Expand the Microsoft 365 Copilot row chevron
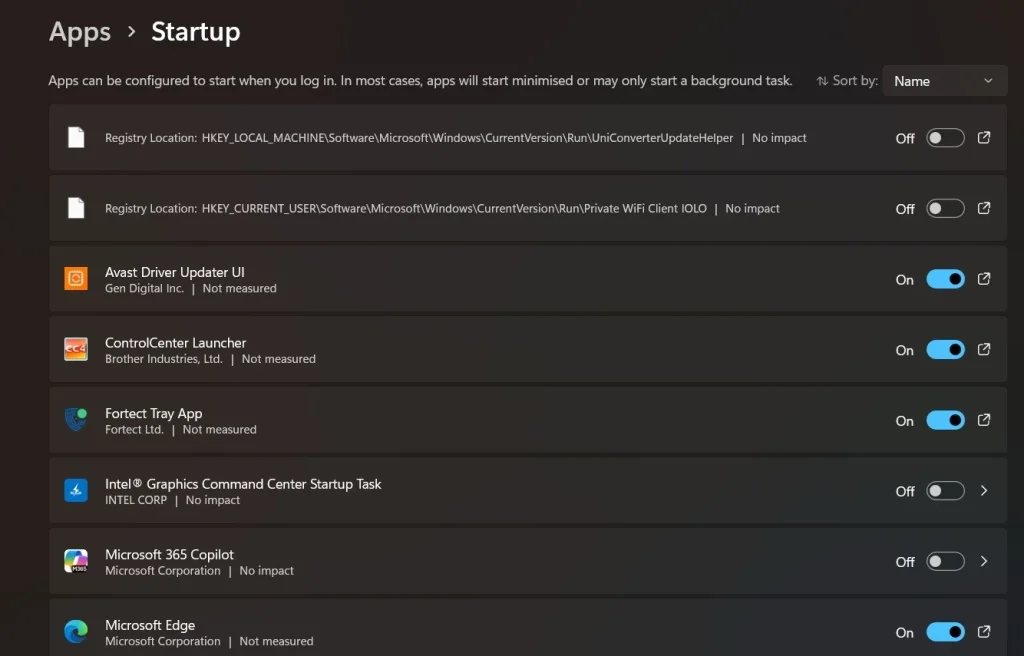Image resolution: width=1024 pixels, height=656 pixels. point(984,561)
